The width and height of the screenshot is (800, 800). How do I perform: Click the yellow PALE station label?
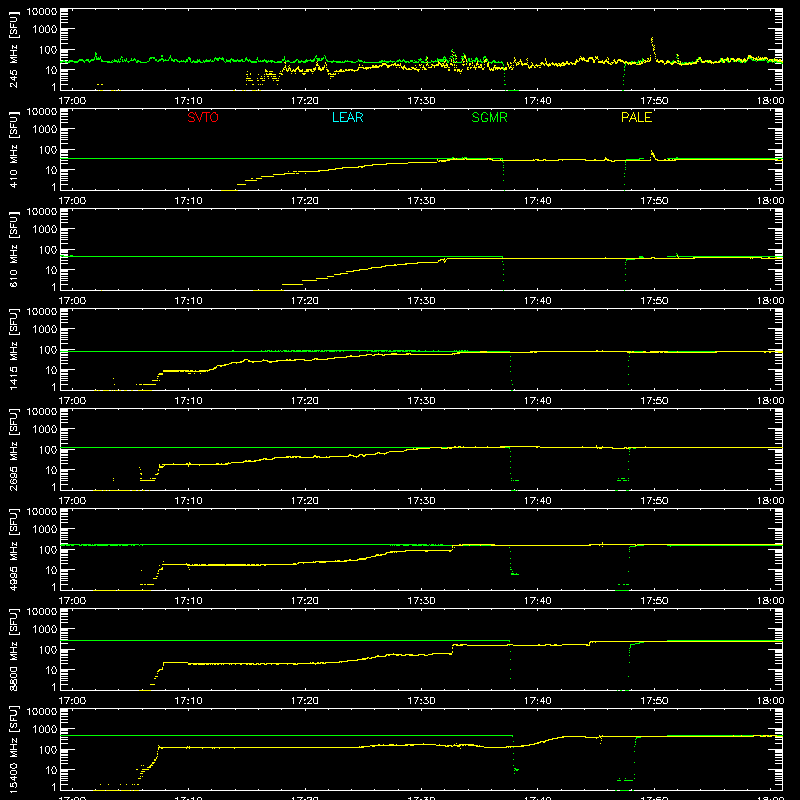tap(636, 117)
